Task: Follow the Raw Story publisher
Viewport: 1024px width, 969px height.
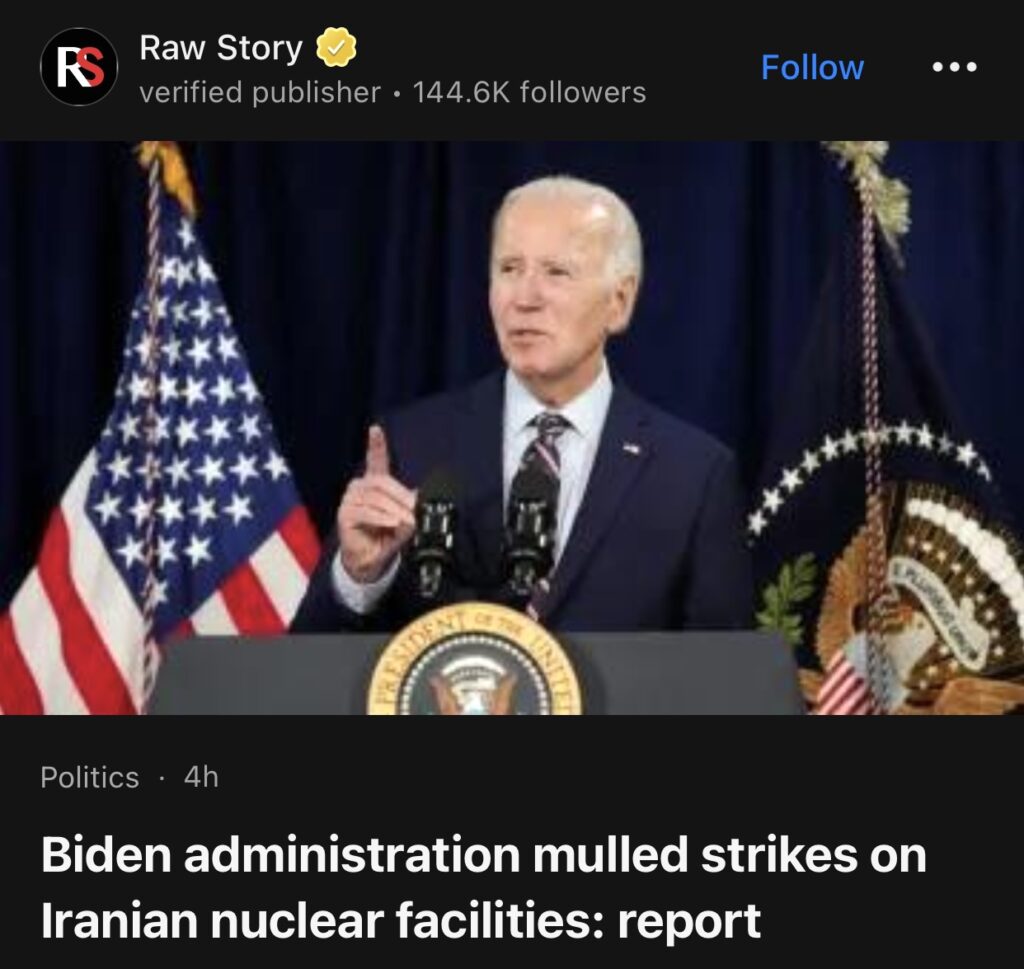Action: [812, 67]
